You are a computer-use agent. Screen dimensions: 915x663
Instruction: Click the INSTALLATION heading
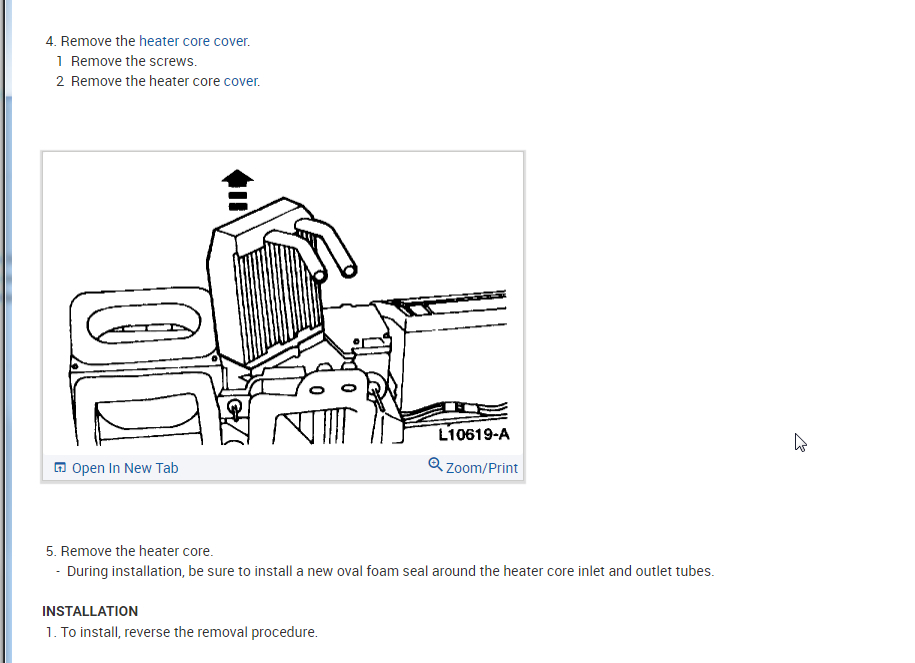(90, 611)
